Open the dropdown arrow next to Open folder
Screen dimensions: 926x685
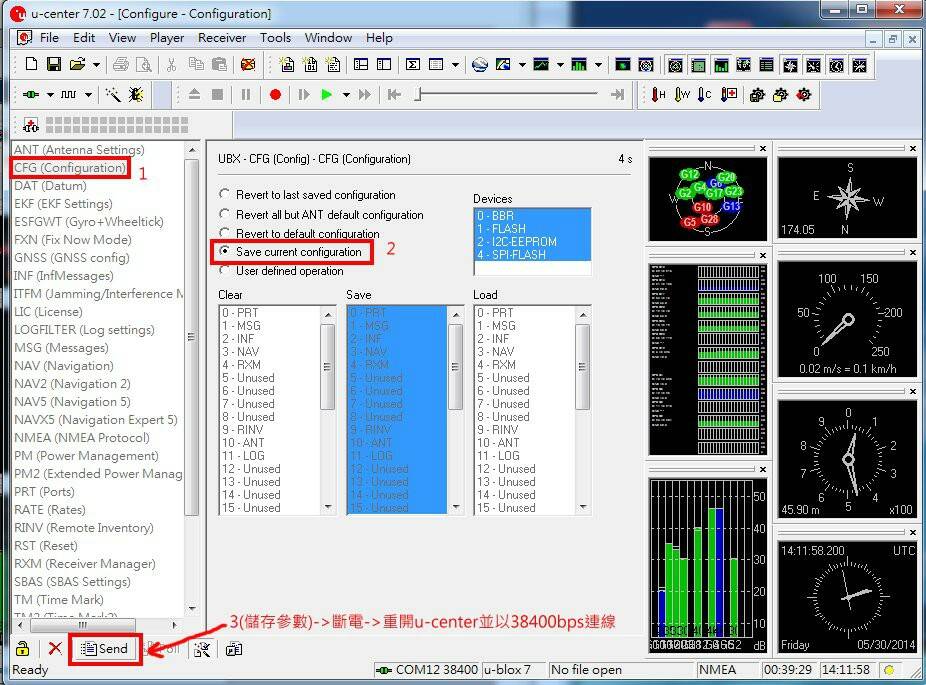click(x=96, y=65)
